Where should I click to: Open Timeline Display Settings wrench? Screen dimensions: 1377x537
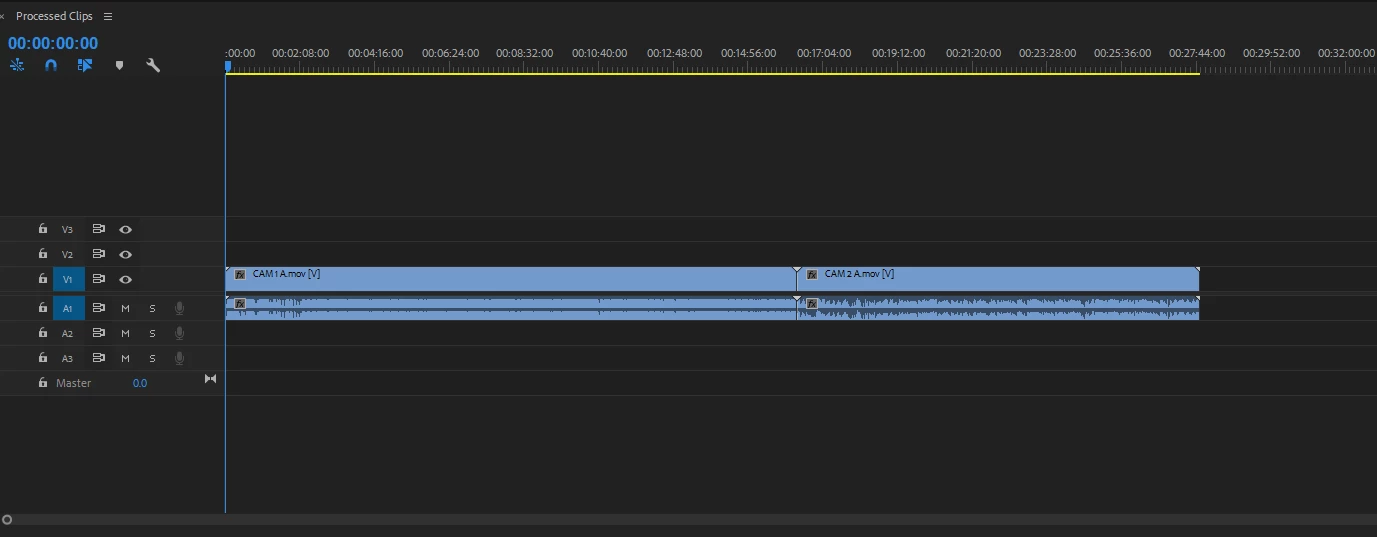(153, 65)
